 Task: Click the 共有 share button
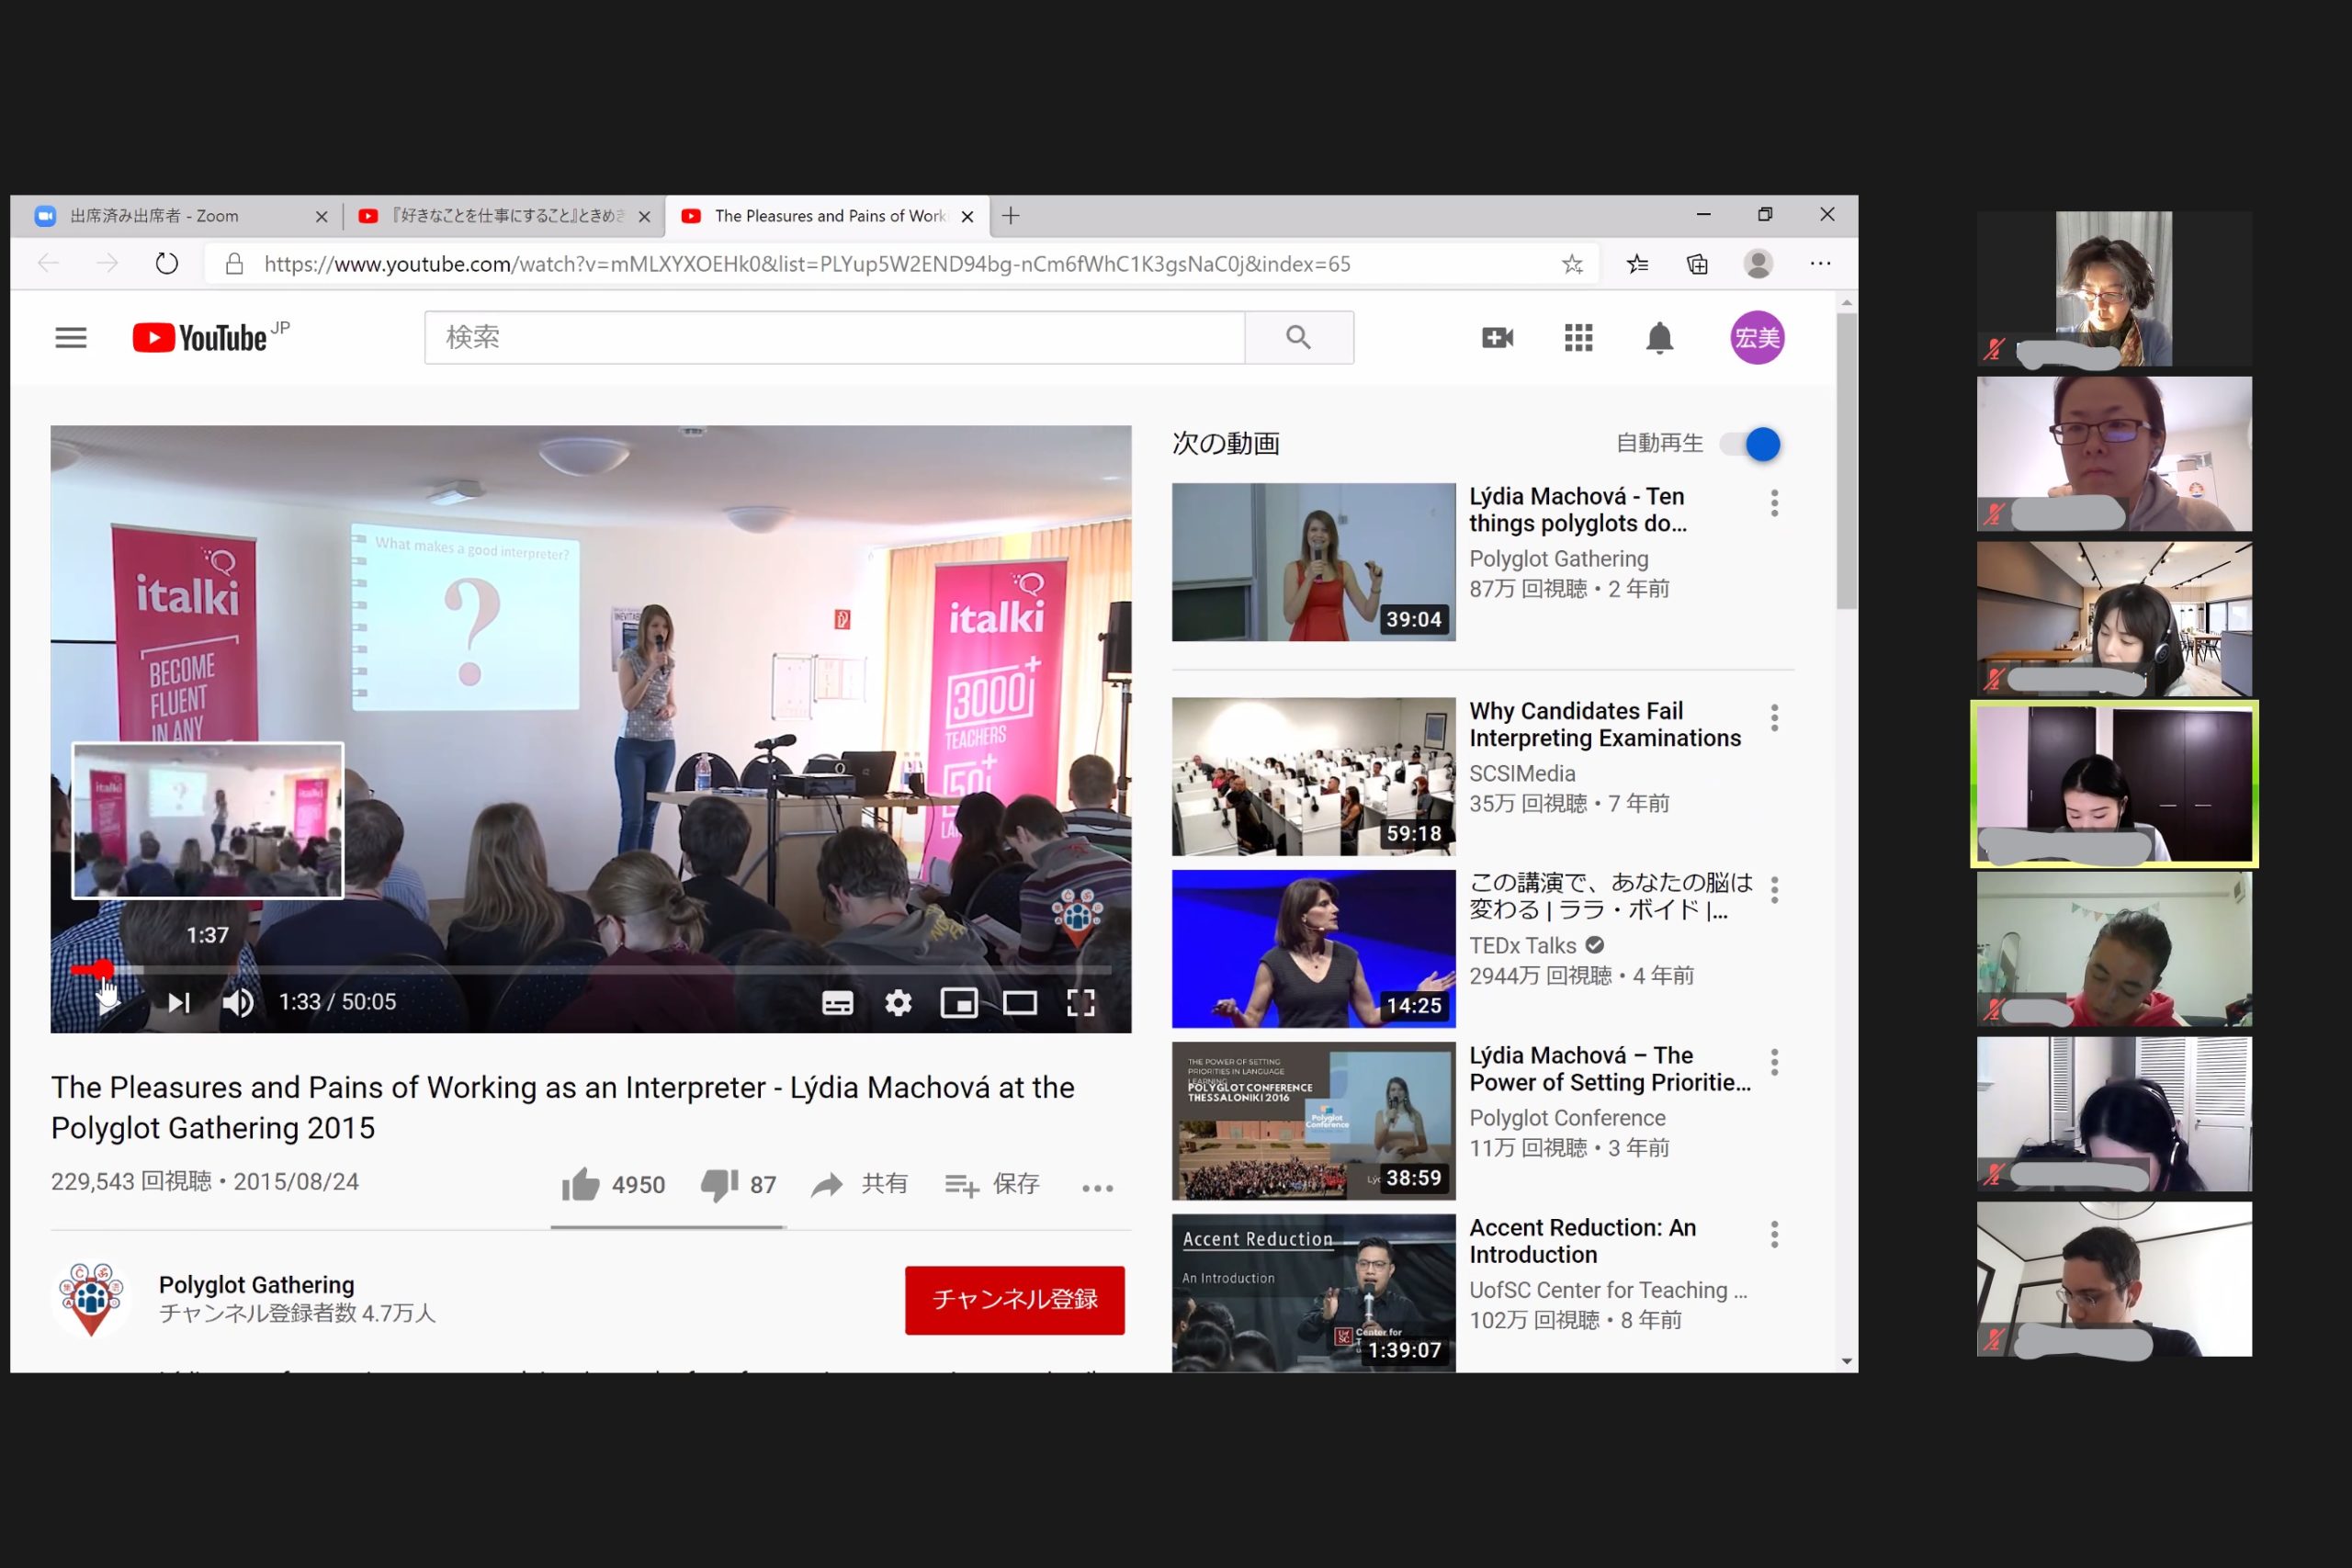pyautogui.click(x=859, y=1185)
